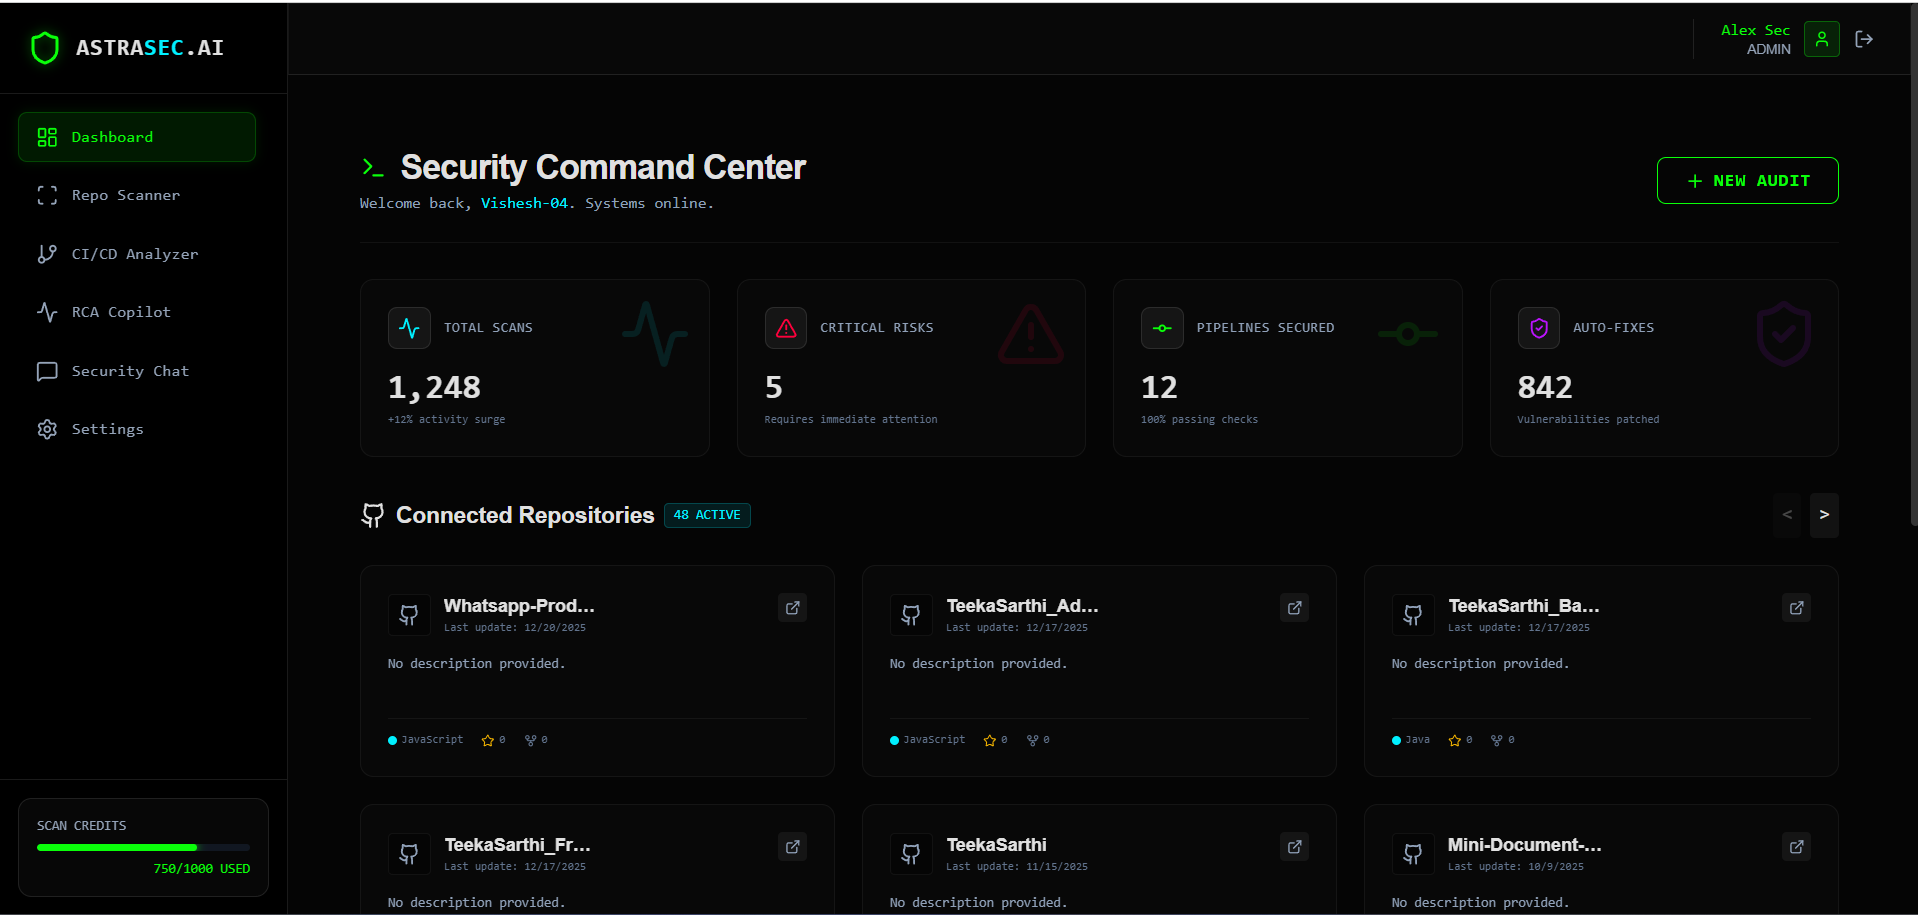This screenshot has width=1918, height=915.
Task: Open external link for Whatsapp-Prod... repository
Action: [x=793, y=608]
